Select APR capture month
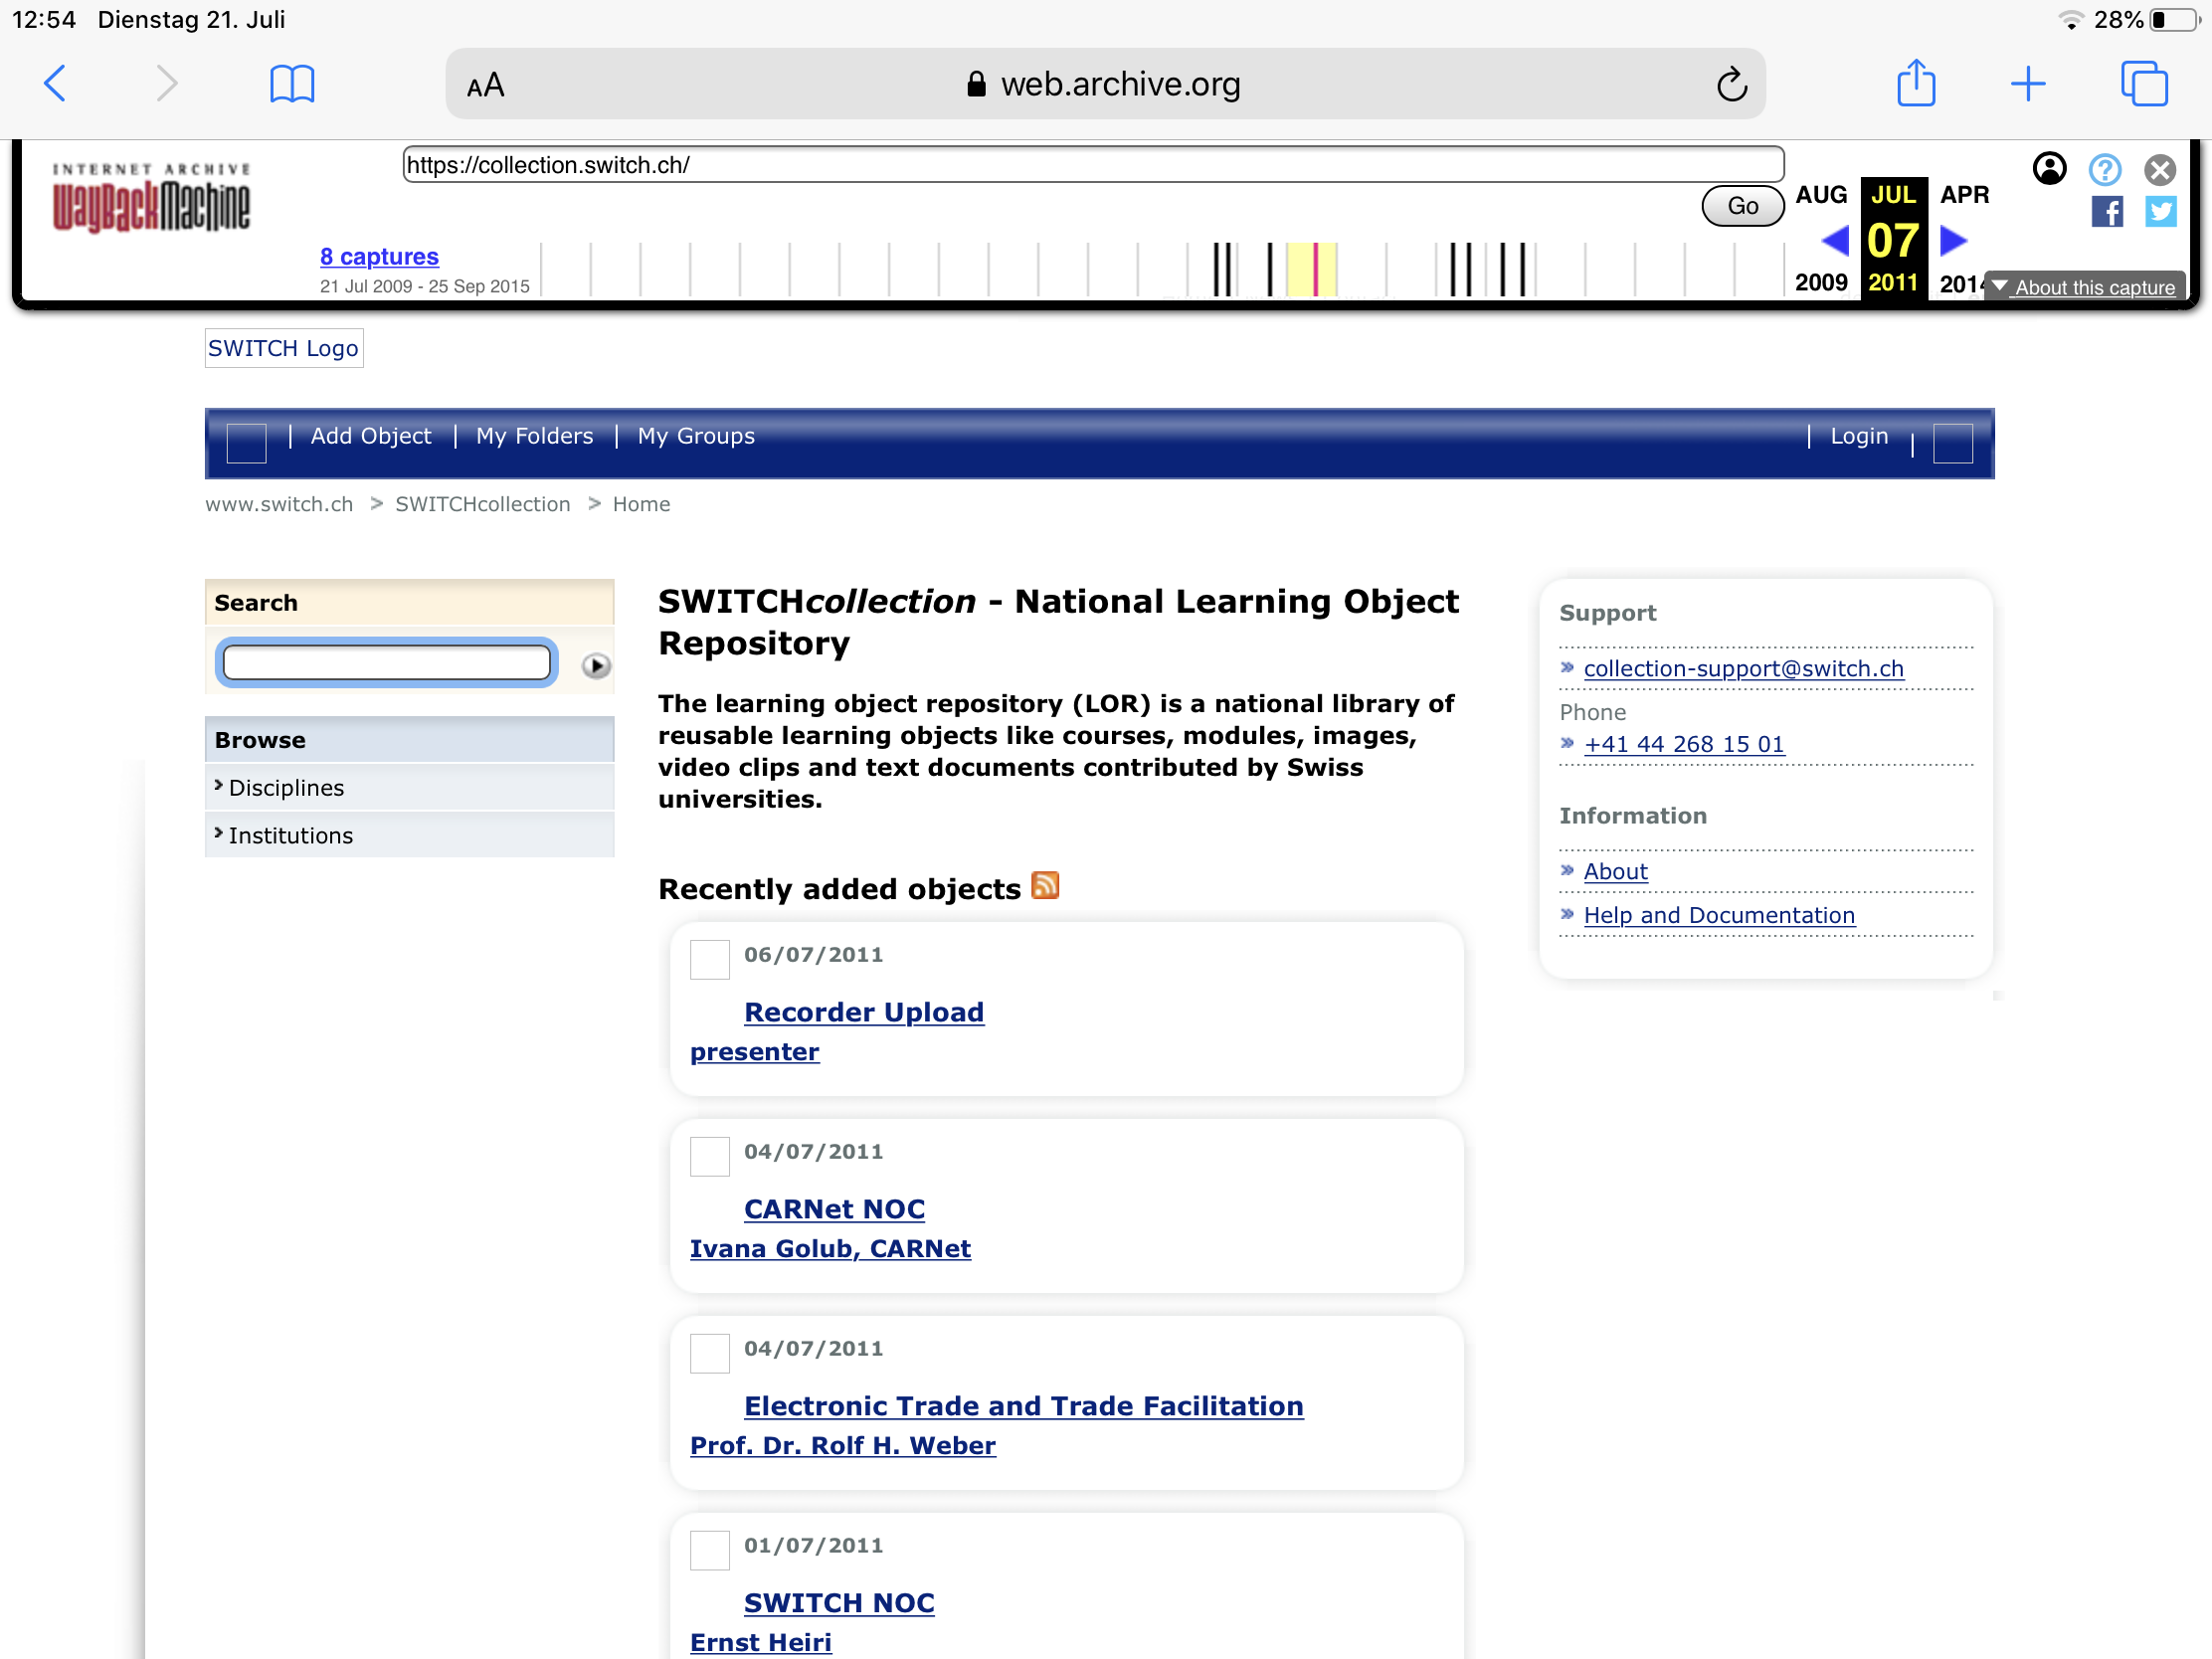Viewport: 2212px width, 1659px height. [1964, 194]
